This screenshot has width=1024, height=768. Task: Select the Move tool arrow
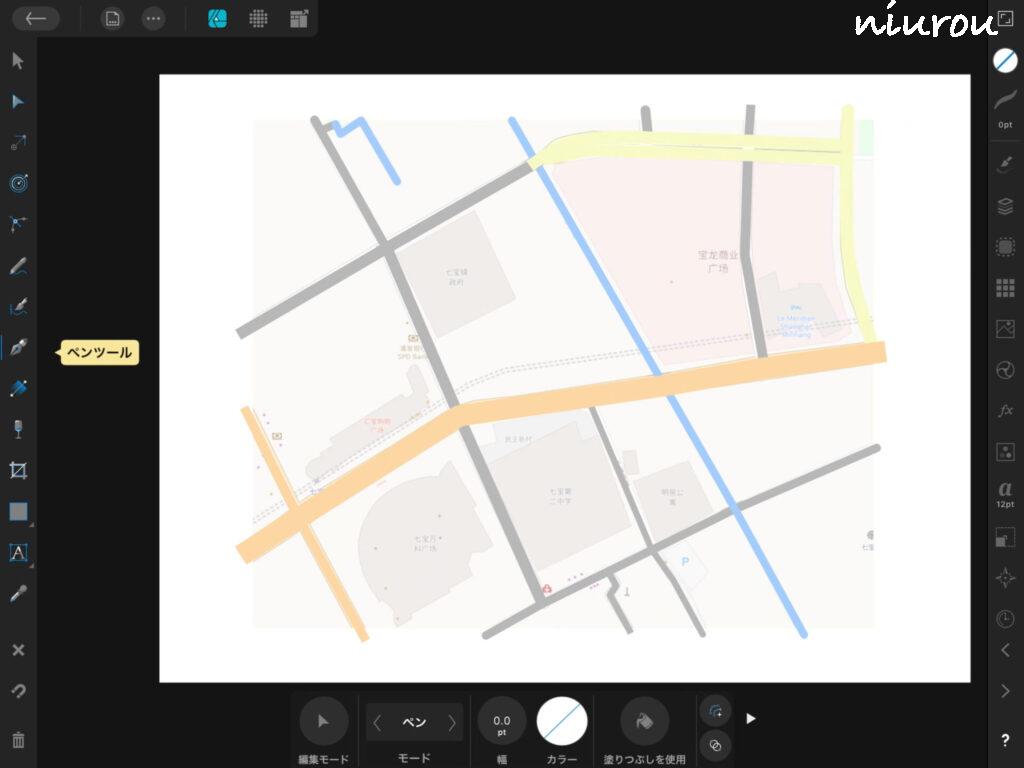[18, 61]
